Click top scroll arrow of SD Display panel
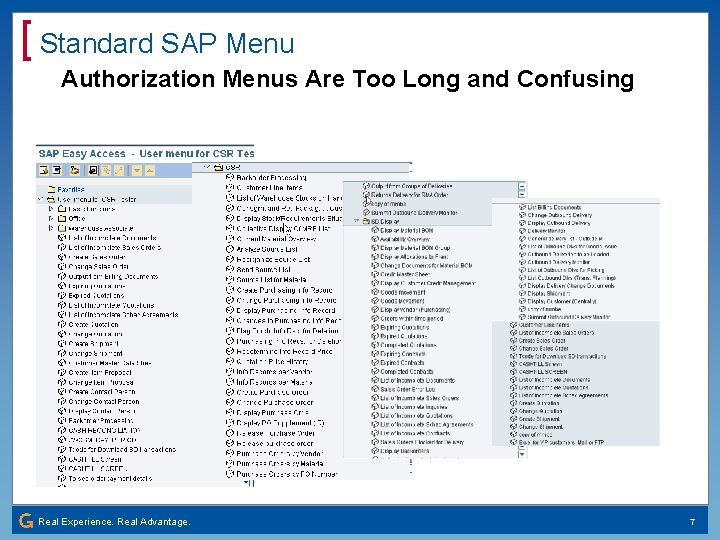 tap(522, 187)
